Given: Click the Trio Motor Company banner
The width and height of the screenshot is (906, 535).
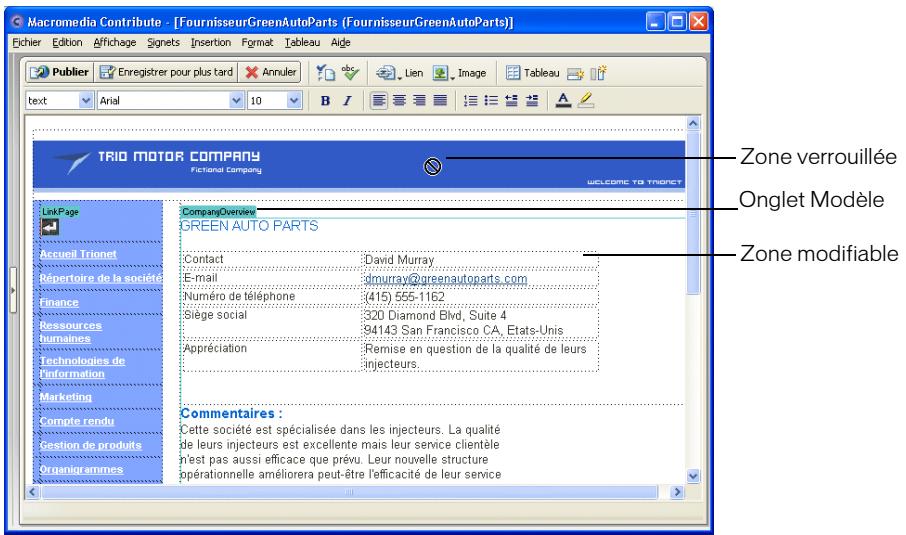Looking at the screenshot, I should pyautogui.click(x=358, y=165).
